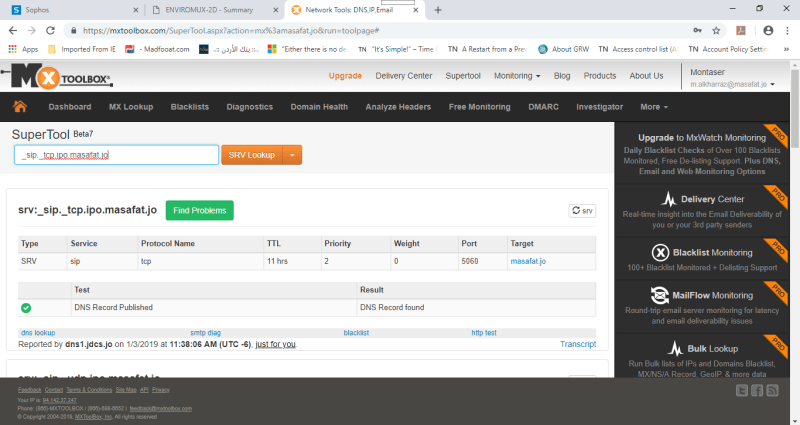Click 'just for you' link
Image resolution: width=800 pixels, height=425 pixels.
tap(276, 344)
